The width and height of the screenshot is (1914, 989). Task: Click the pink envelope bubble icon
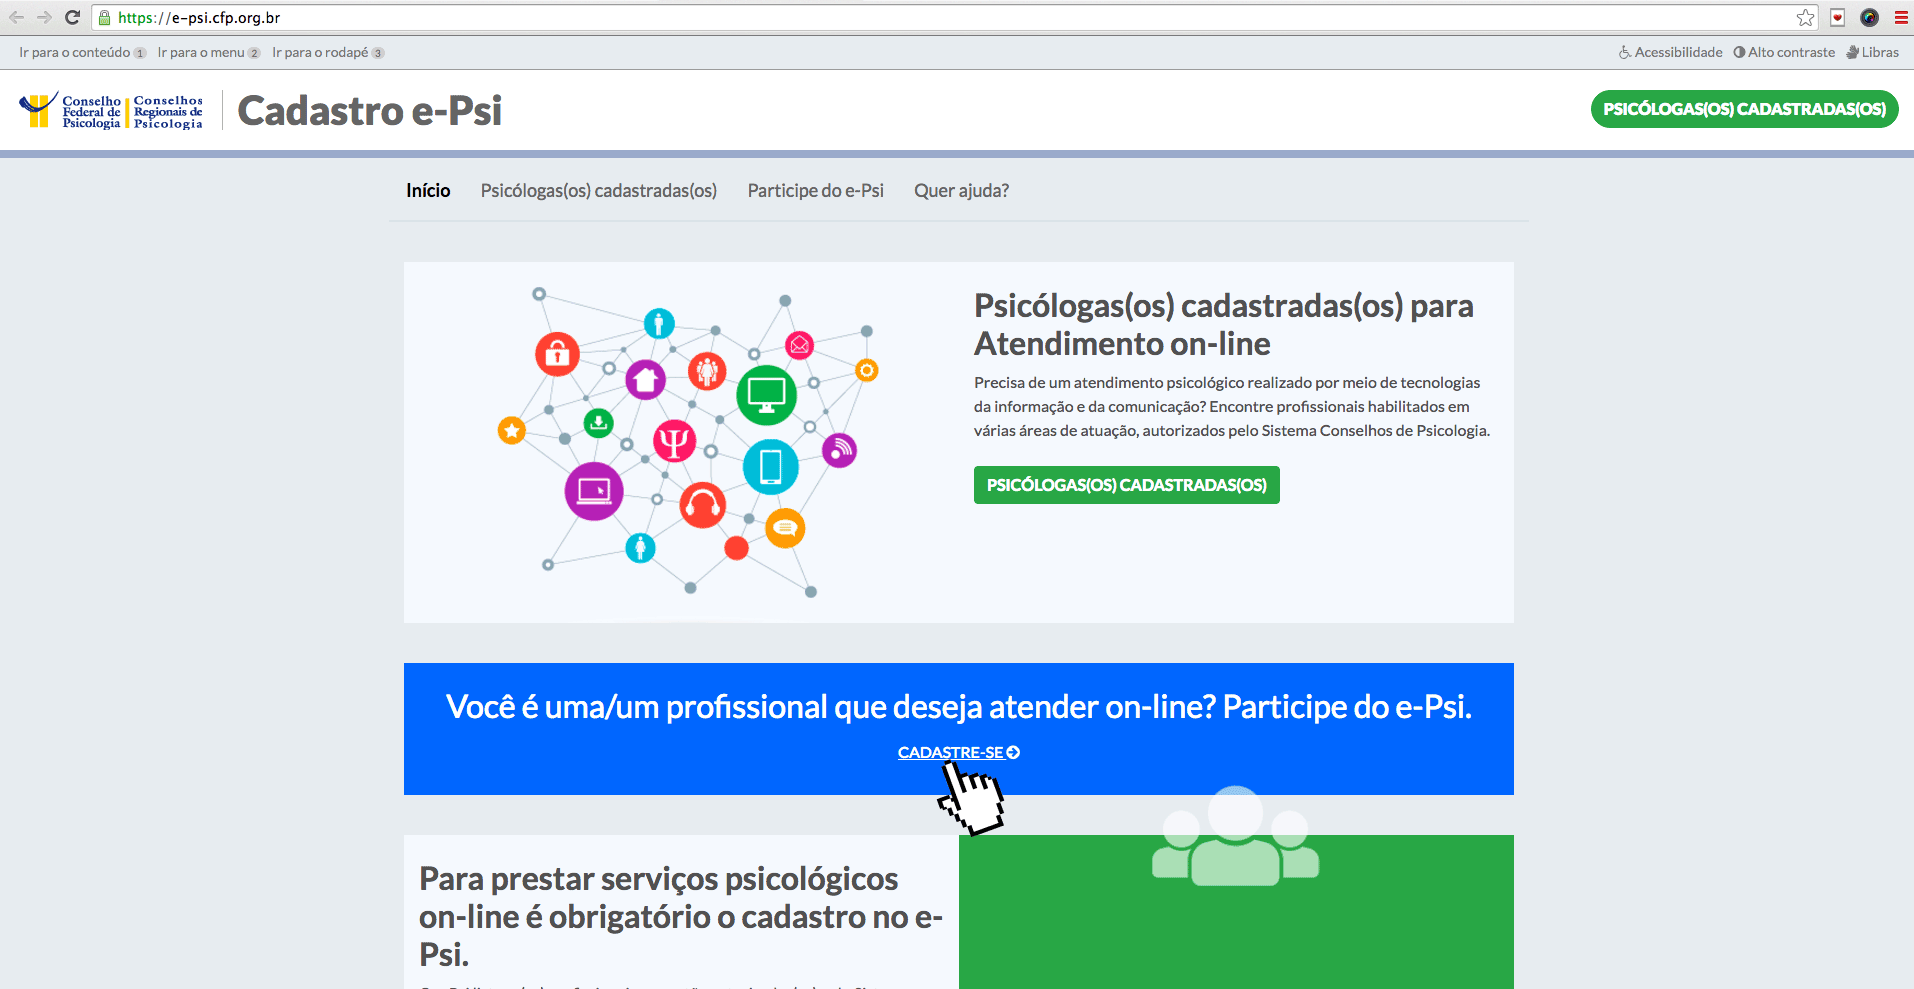[799, 345]
